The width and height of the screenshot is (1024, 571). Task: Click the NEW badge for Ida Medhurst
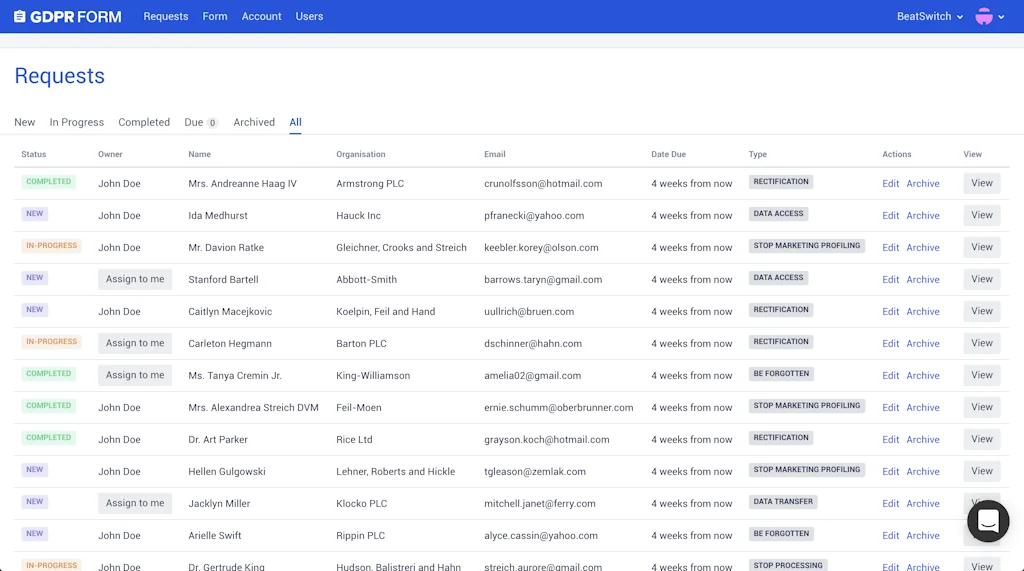tap(35, 214)
